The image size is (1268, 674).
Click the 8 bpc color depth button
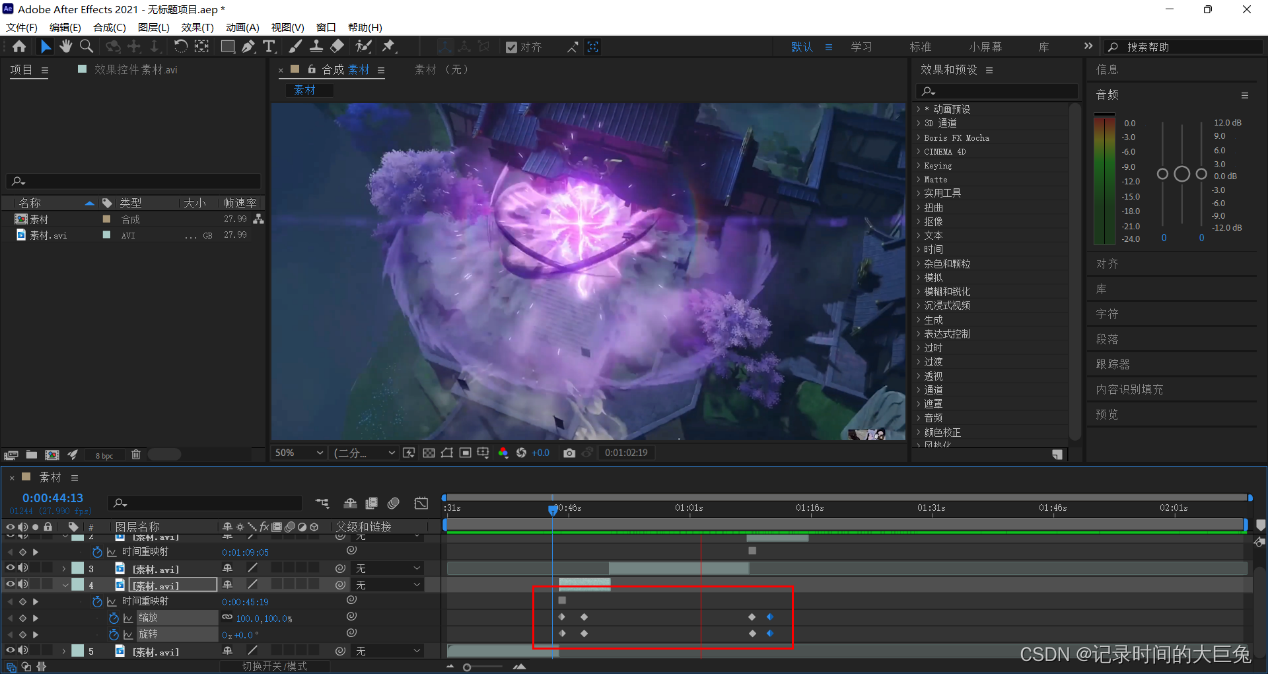(103, 455)
